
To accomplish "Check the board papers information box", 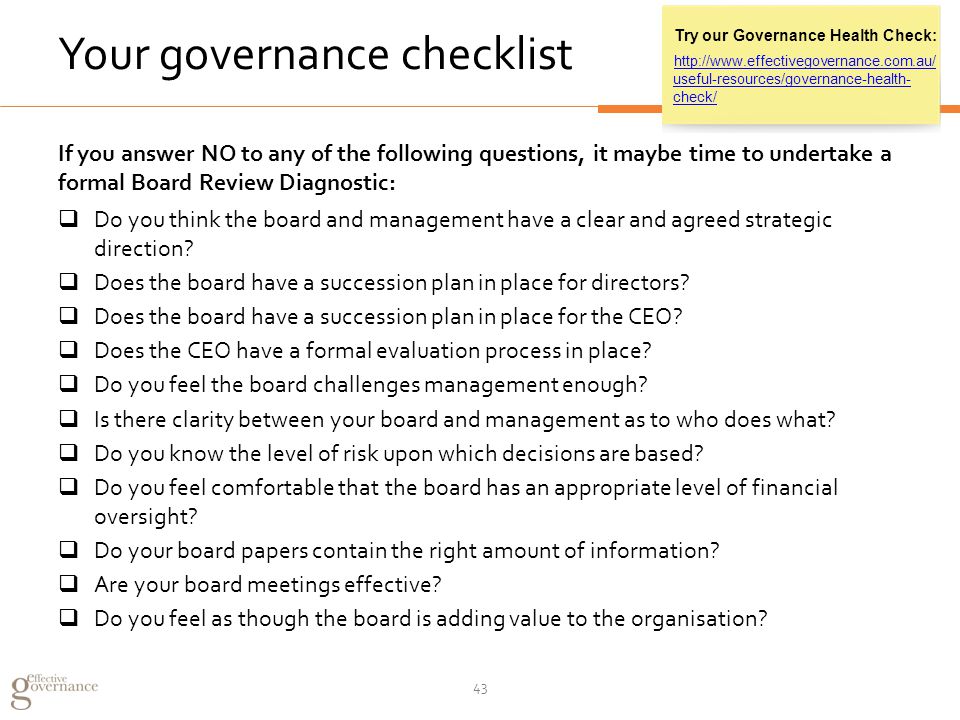I will point(69,549).
